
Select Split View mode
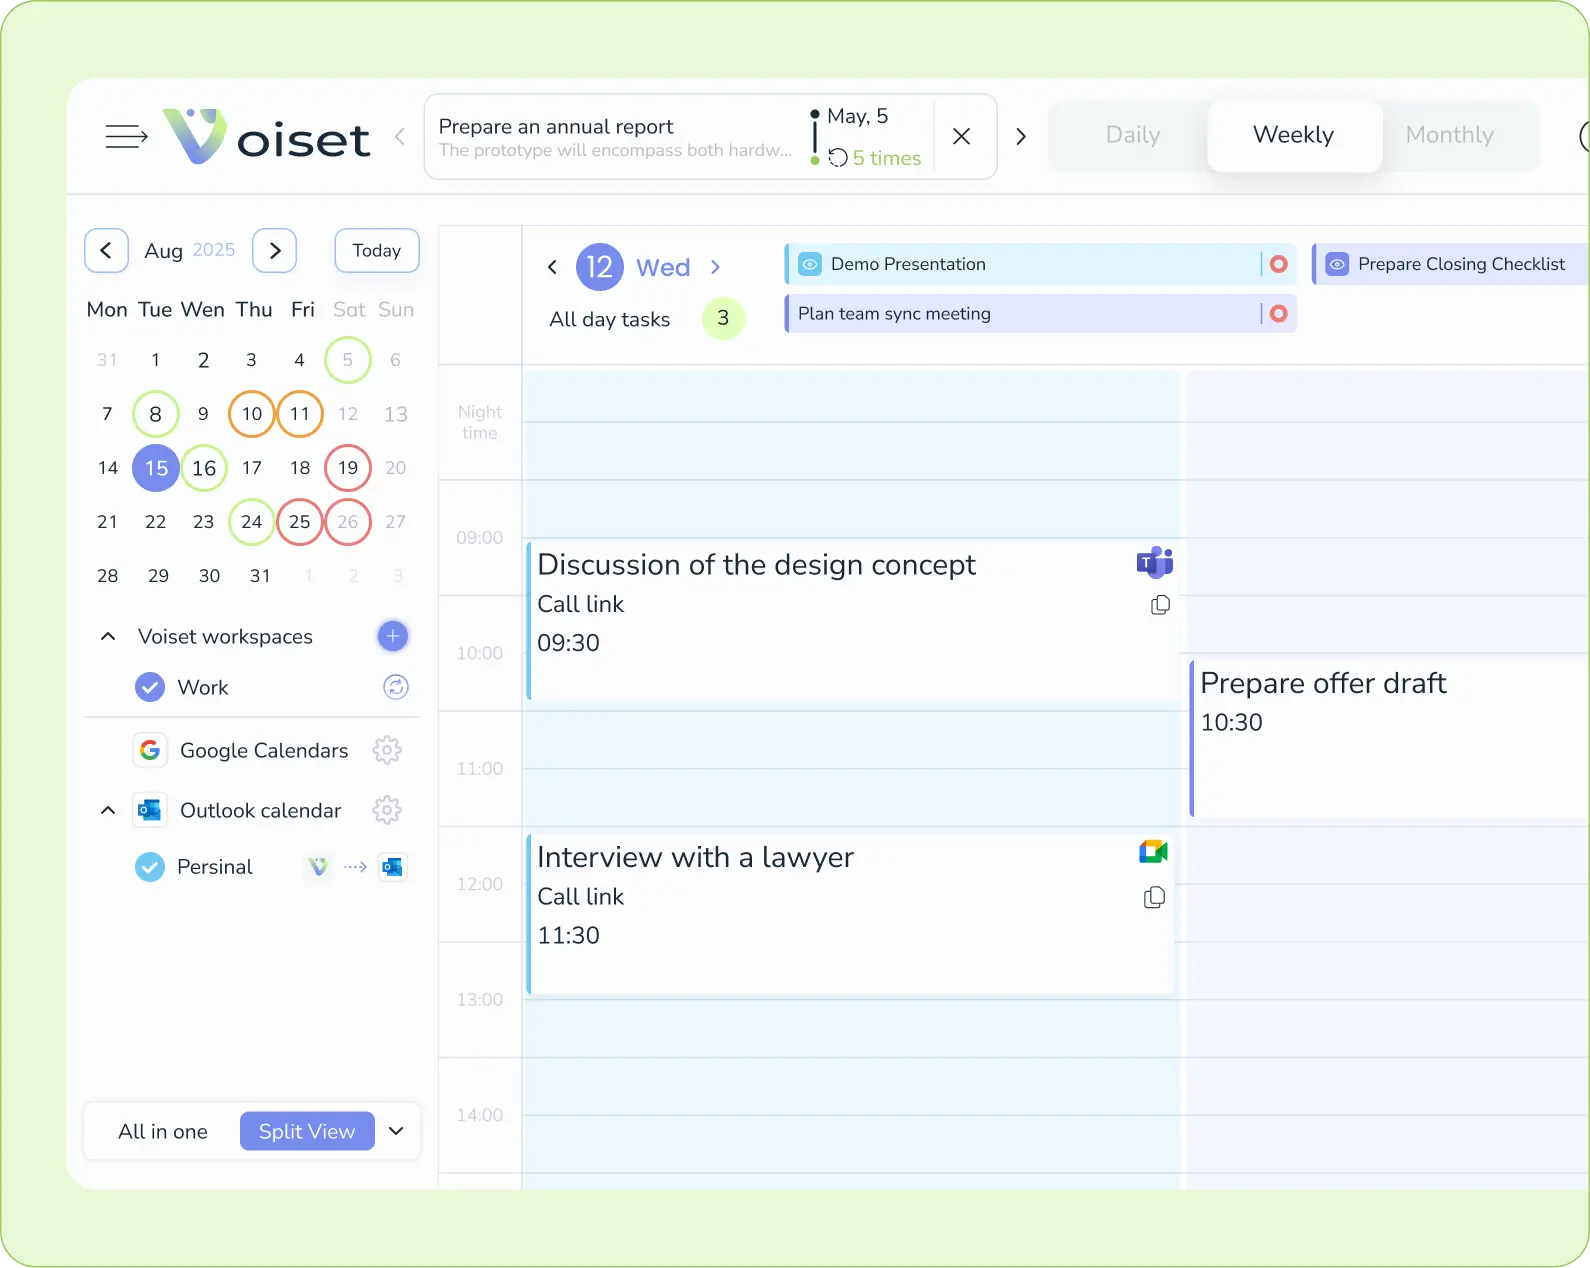(x=307, y=1131)
